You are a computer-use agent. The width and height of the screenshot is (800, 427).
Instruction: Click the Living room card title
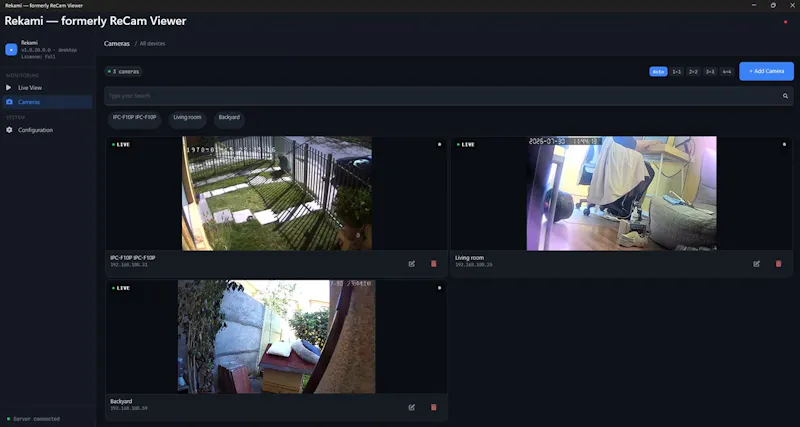469,258
